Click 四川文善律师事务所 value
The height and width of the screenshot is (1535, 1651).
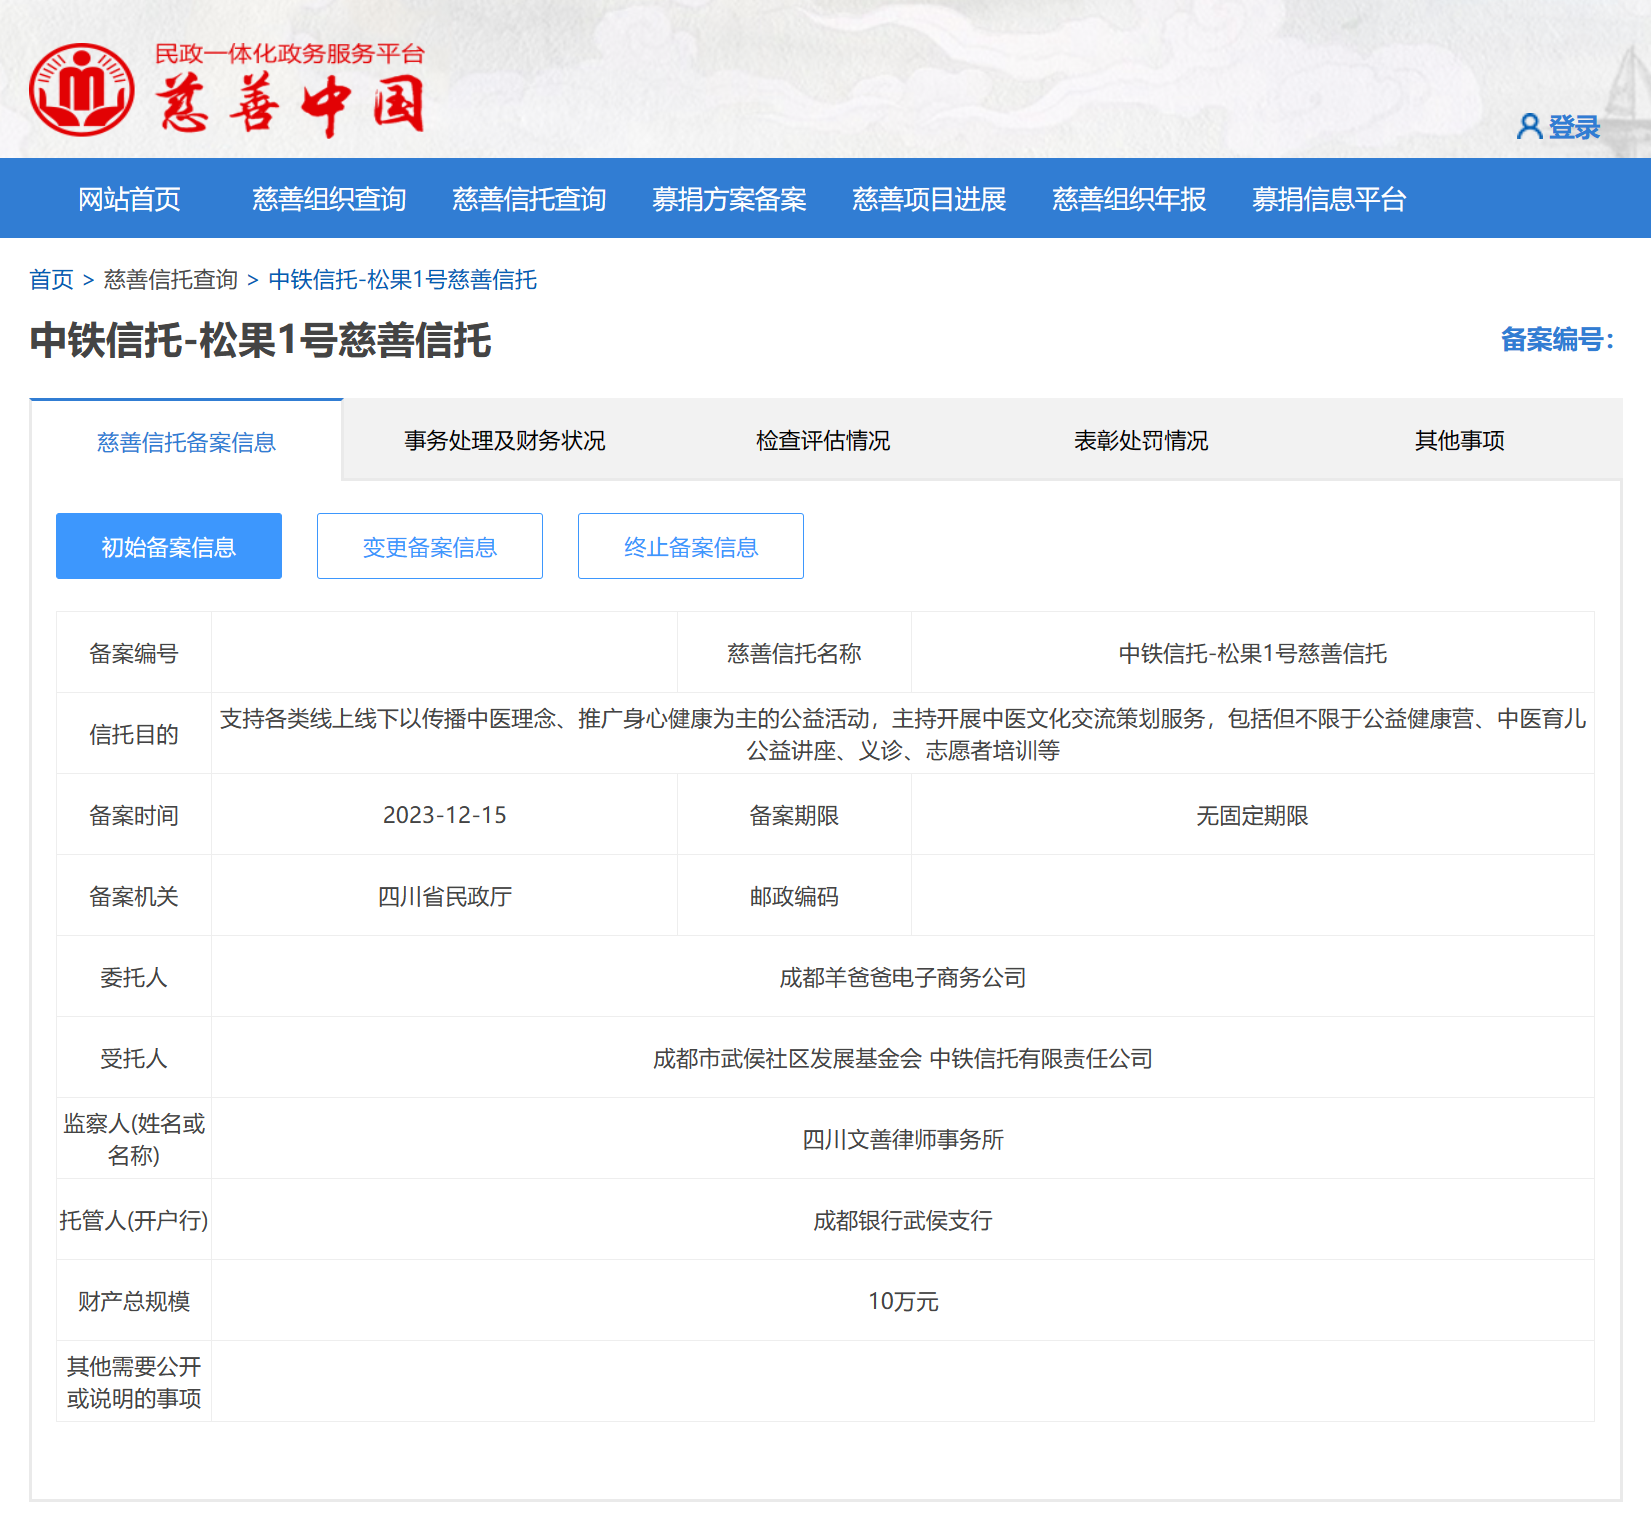[903, 1139]
